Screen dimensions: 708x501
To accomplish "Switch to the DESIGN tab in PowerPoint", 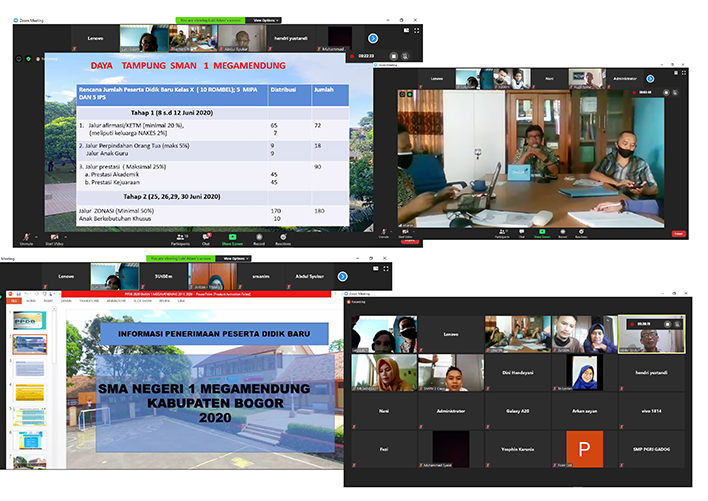I will [x=66, y=300].
